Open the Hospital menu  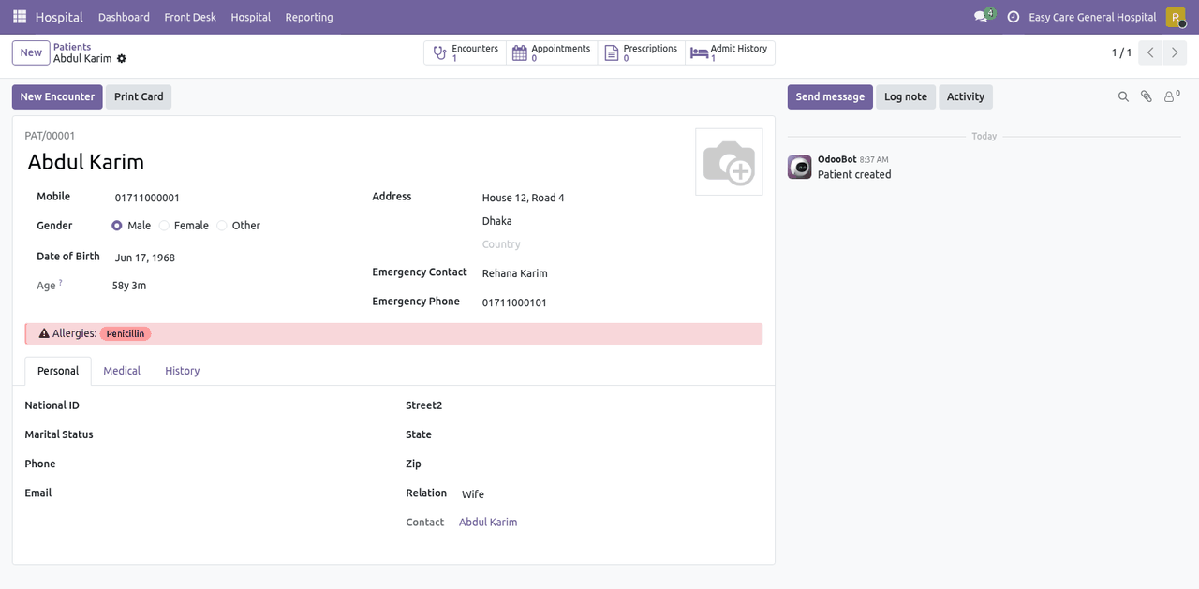tap(251, 17)
